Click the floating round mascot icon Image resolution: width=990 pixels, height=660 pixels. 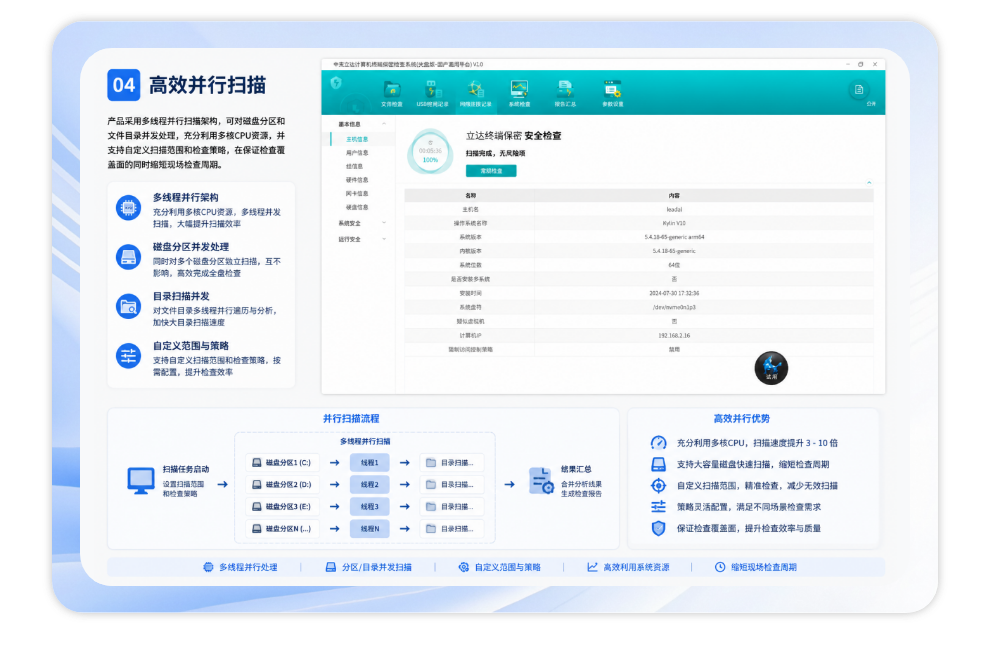[771, 368]
